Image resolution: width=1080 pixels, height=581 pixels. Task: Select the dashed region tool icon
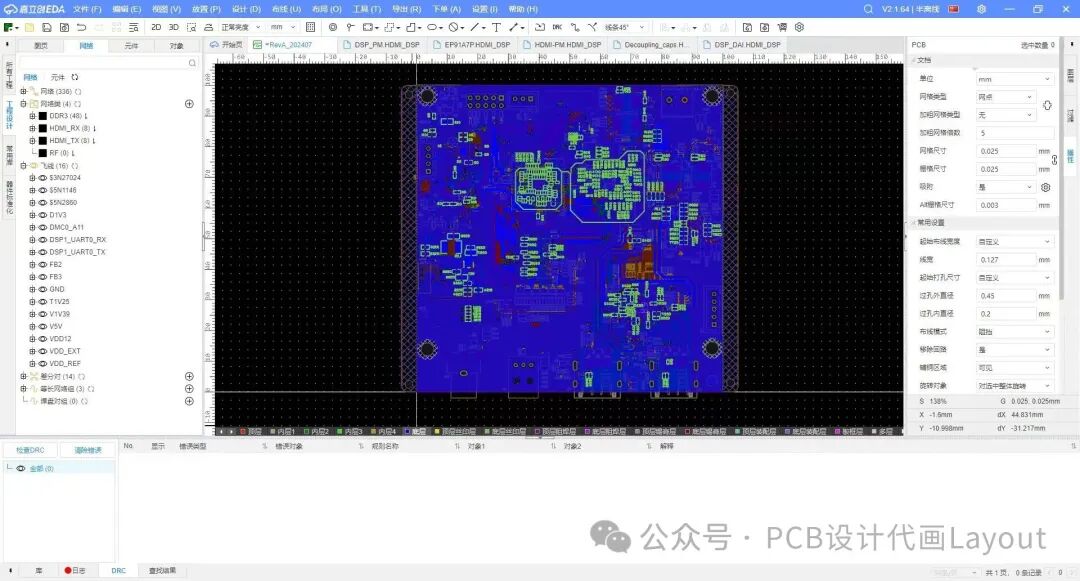(x=390, y=28)
